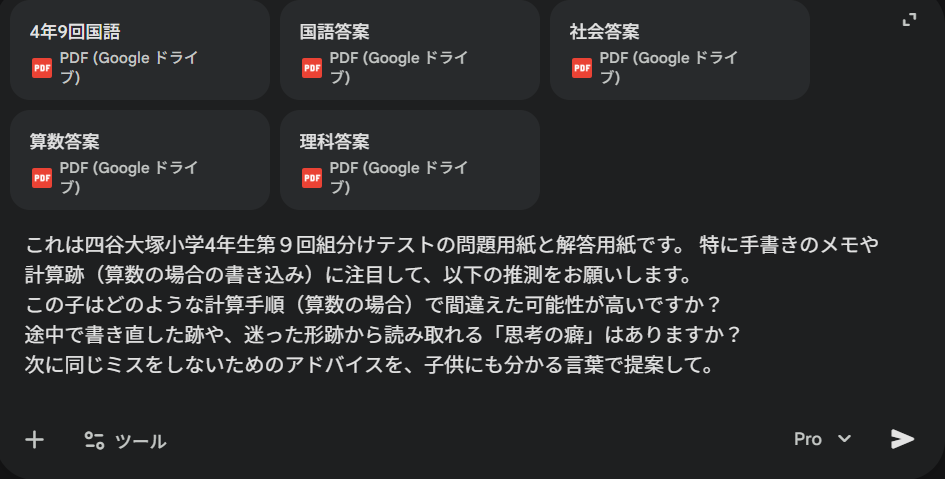Click the chevron next to Pro

click(x=844, y=439)
